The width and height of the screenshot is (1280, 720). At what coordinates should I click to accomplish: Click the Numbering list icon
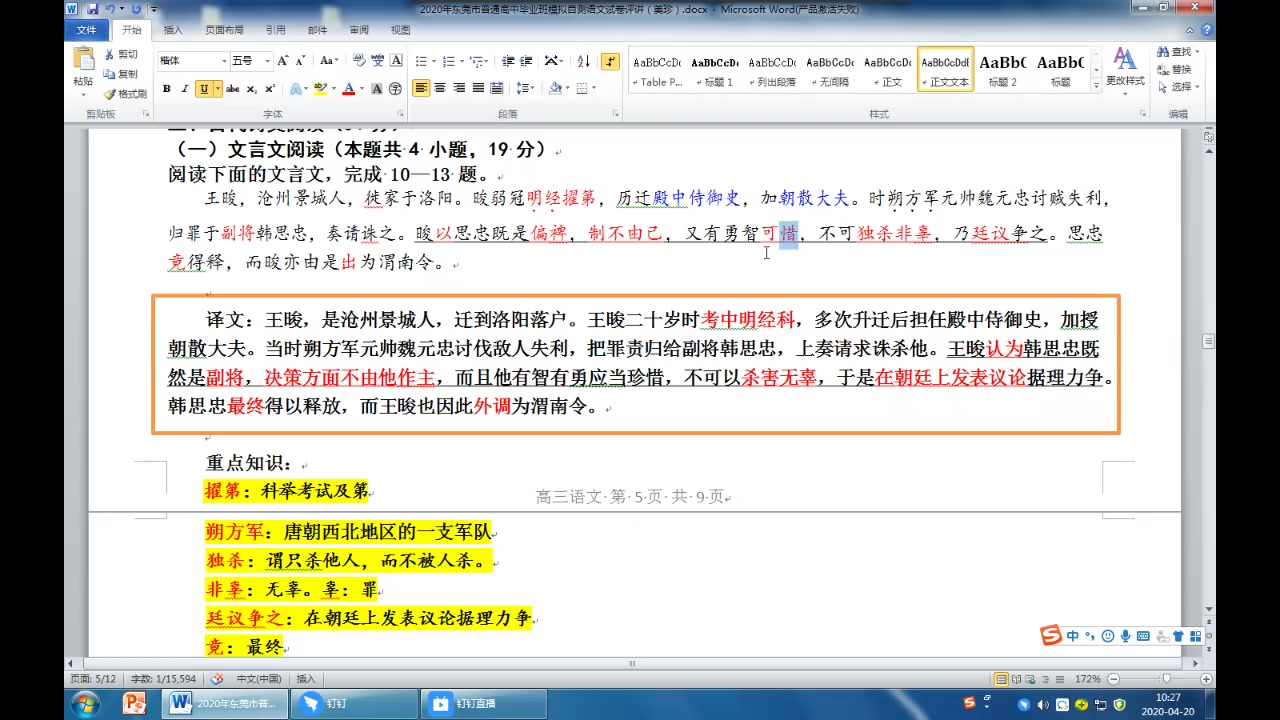(x=449, y=61)
